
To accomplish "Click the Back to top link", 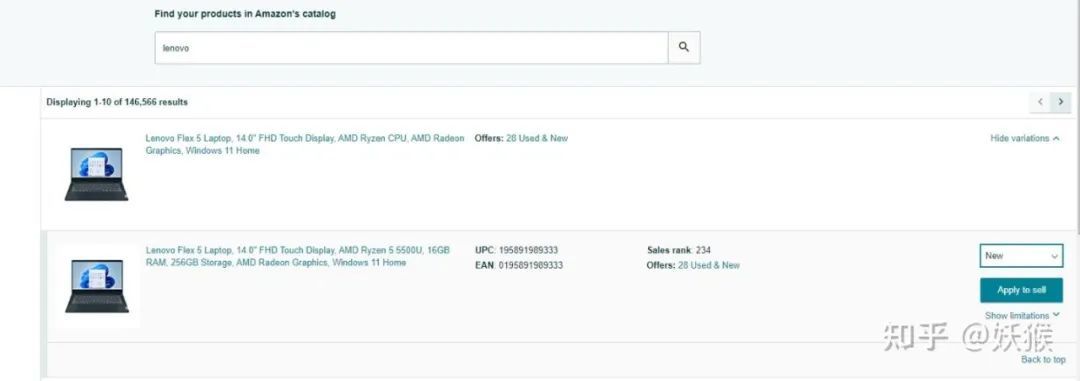I will 1043,360.
